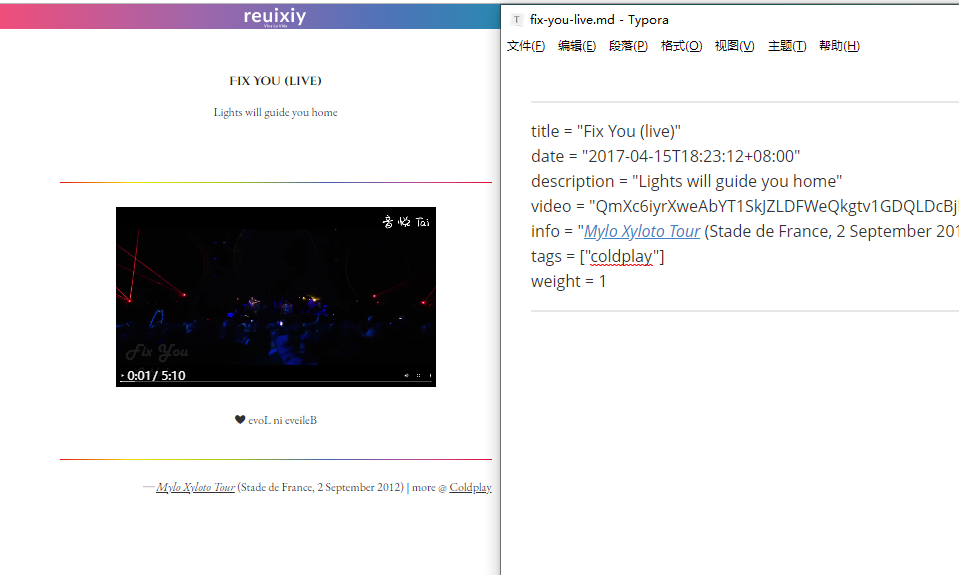Click the 0:01 / 5:10 time display
Viewport: 959px width, 575px height.
pyautogui.click(x=157, y=376)
